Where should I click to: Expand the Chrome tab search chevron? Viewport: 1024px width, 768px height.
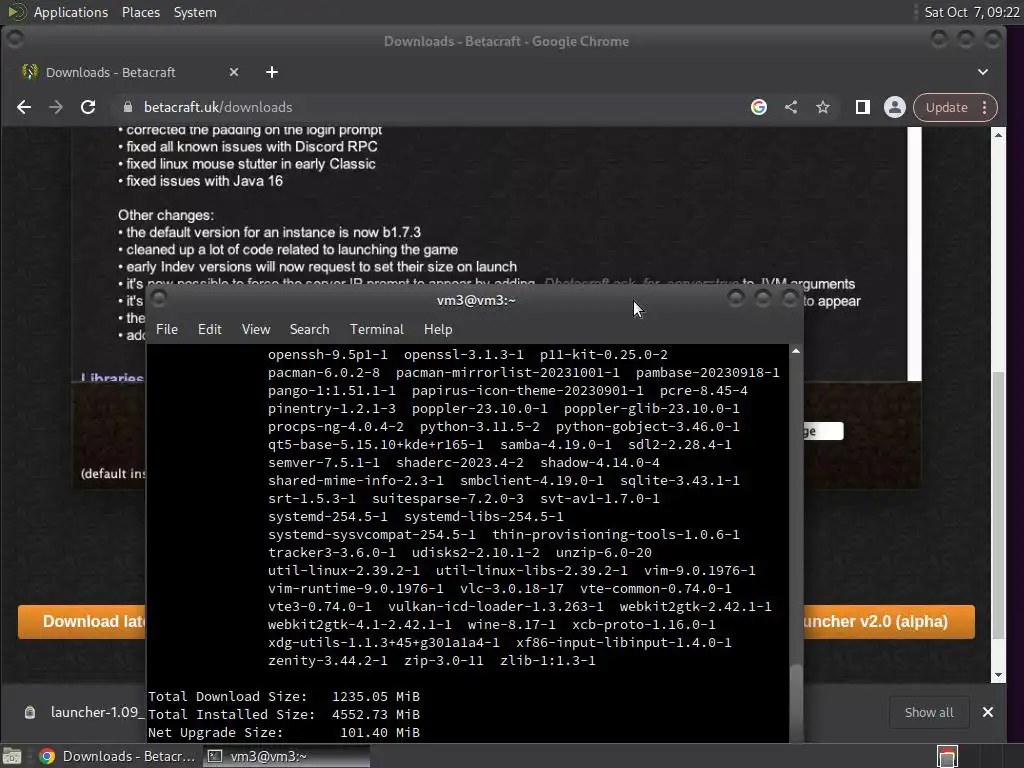(983, 72)
